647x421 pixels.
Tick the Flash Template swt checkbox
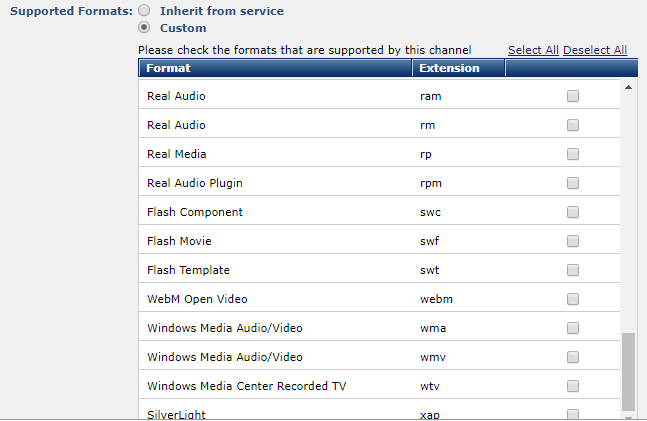pyautogui.click(x=573, y=271)
